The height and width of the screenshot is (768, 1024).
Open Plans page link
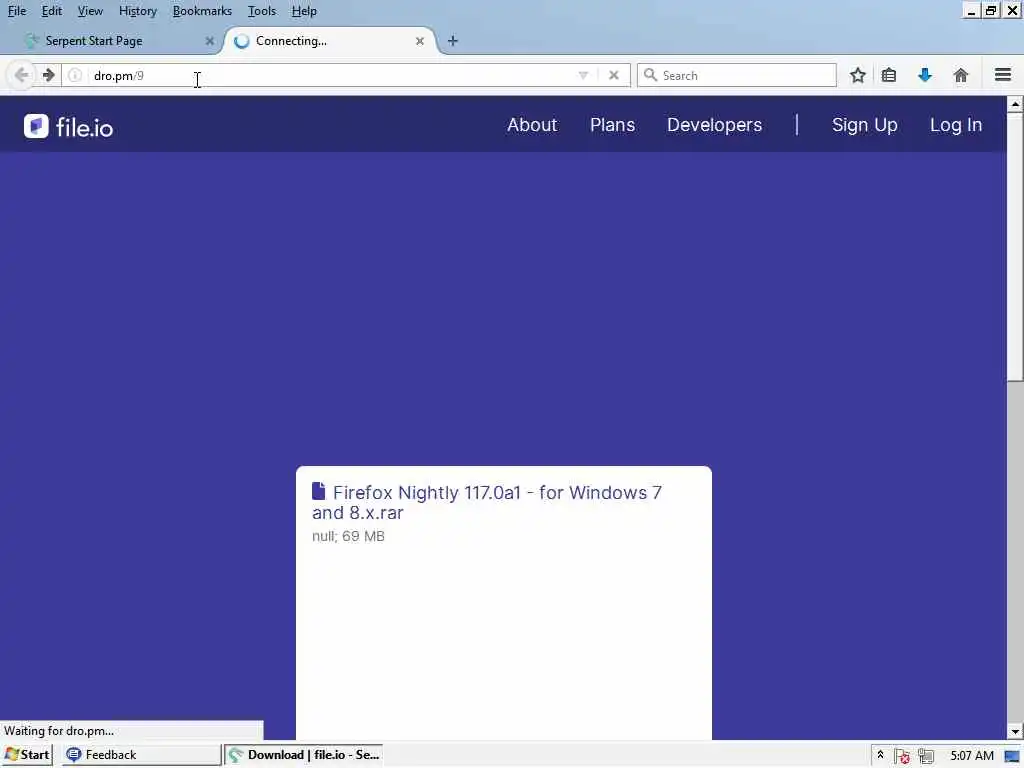612,125
